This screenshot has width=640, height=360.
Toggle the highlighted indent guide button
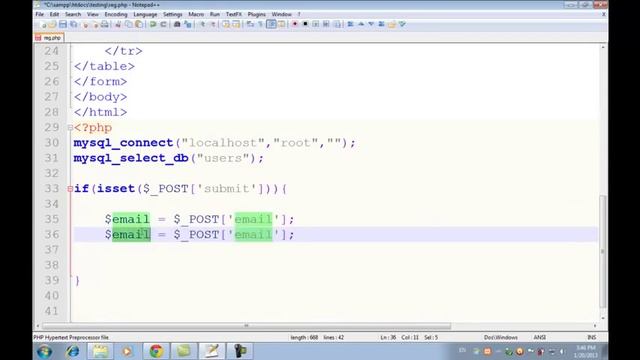pyautogui.click(x=271, y=24)
